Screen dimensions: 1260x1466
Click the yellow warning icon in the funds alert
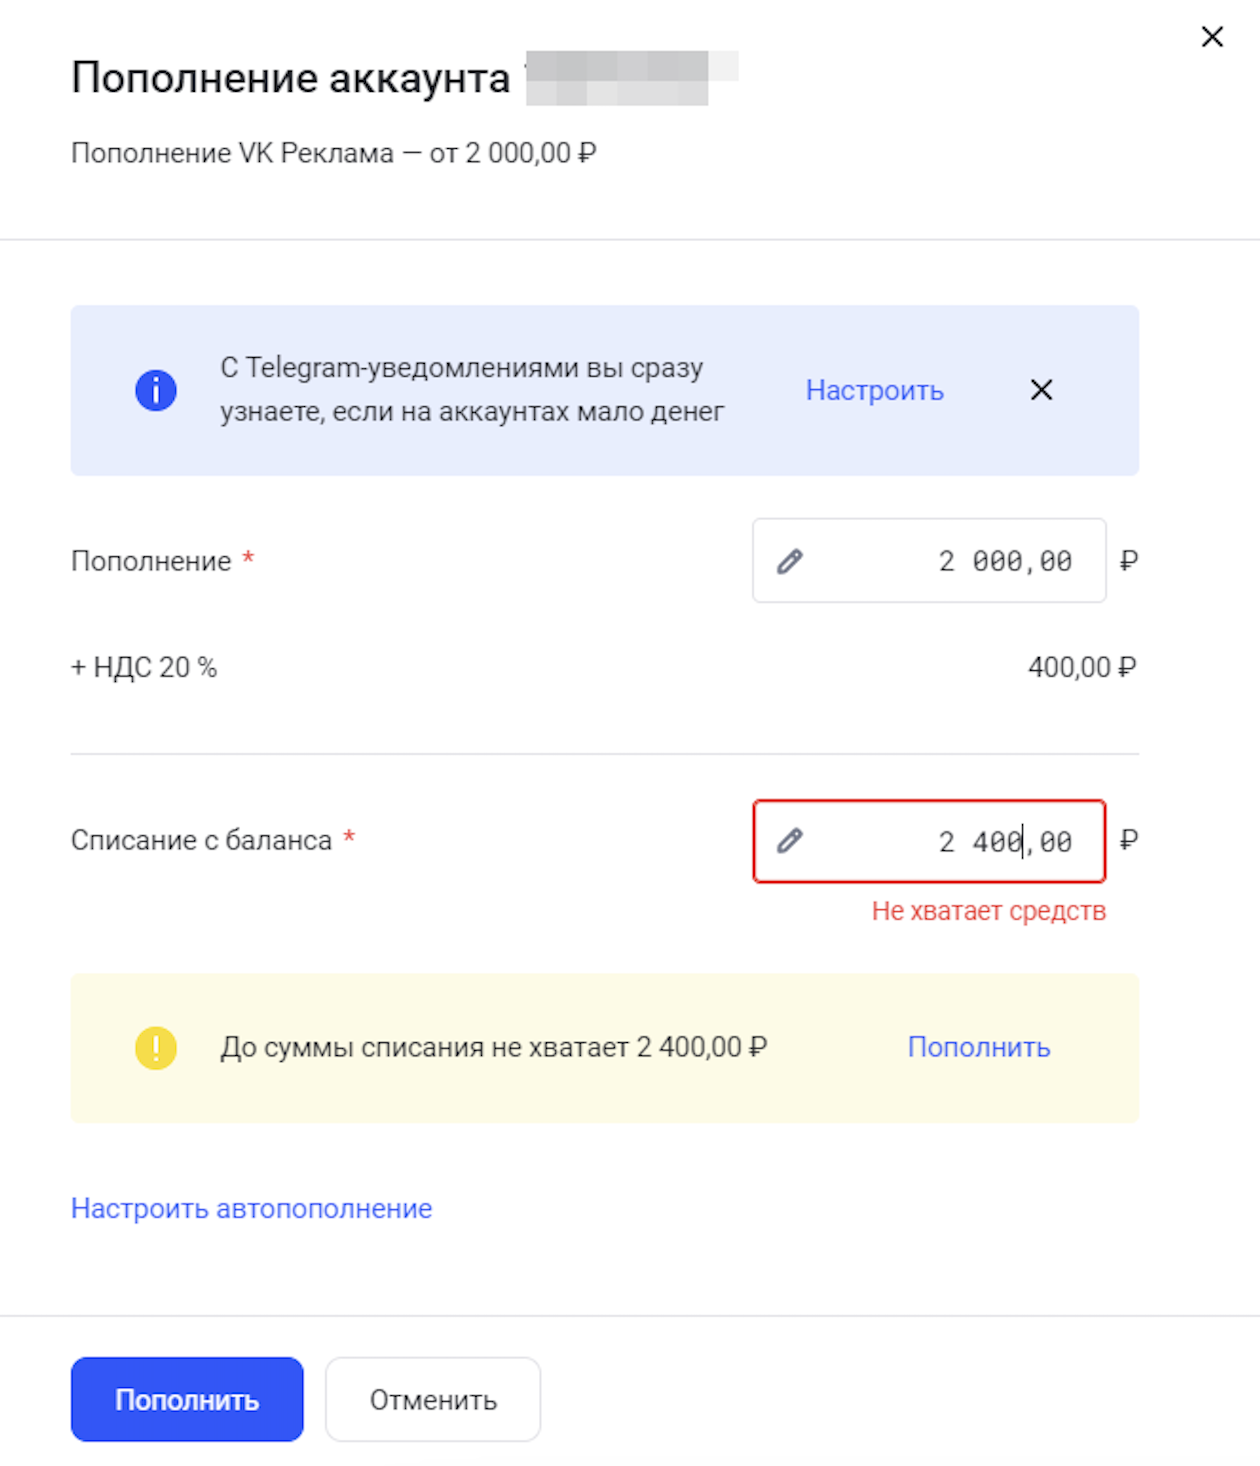point(155,1048)
